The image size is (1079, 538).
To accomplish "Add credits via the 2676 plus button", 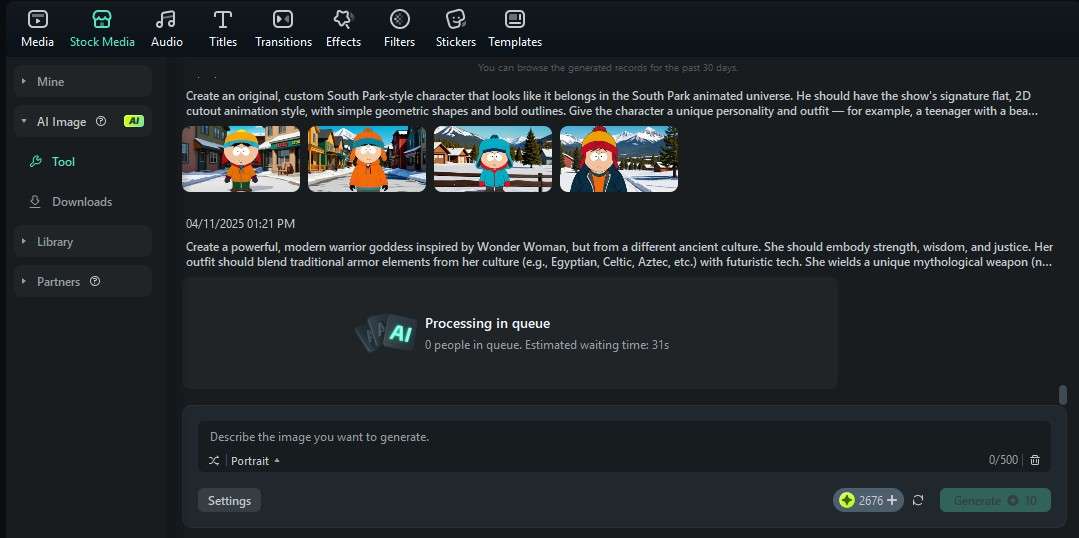I will click(x=868, y=500).
